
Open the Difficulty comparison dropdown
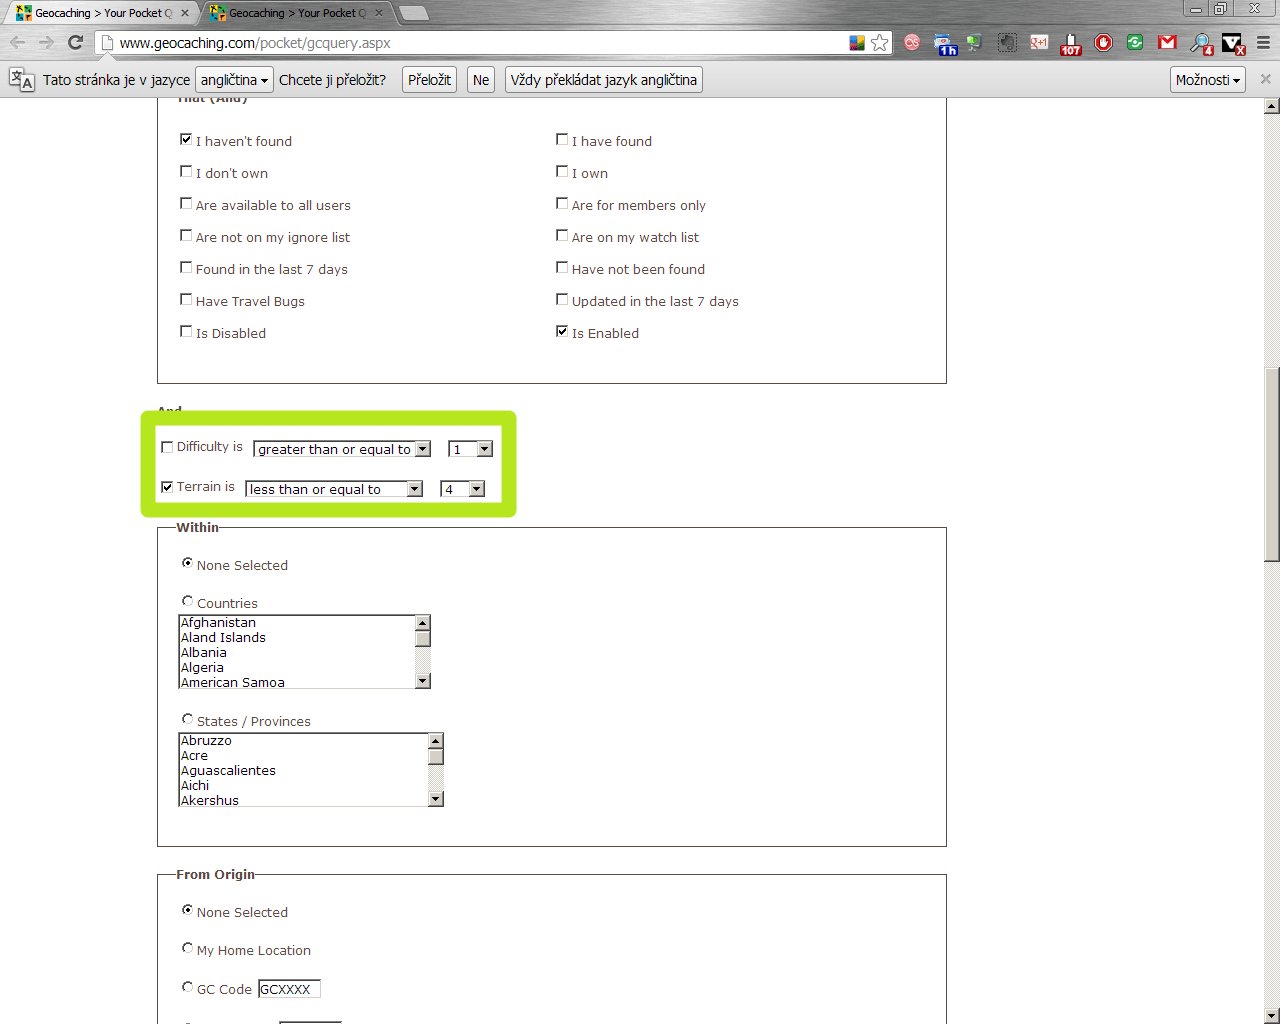[x=342, y=449]
